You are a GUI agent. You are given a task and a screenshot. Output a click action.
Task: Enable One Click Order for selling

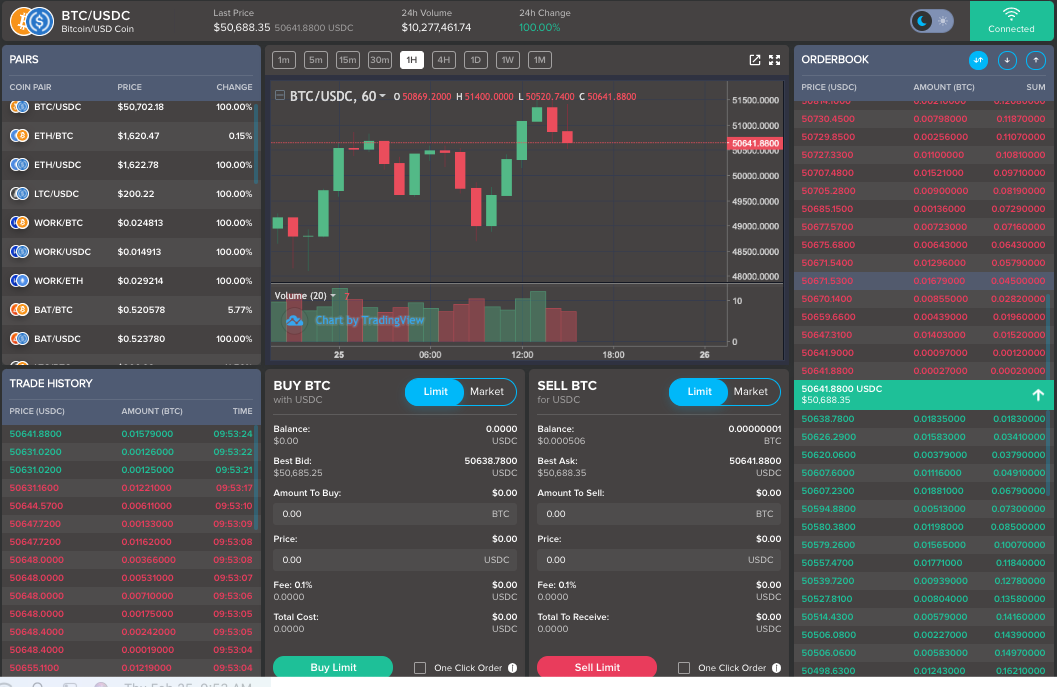coord(684,668)
